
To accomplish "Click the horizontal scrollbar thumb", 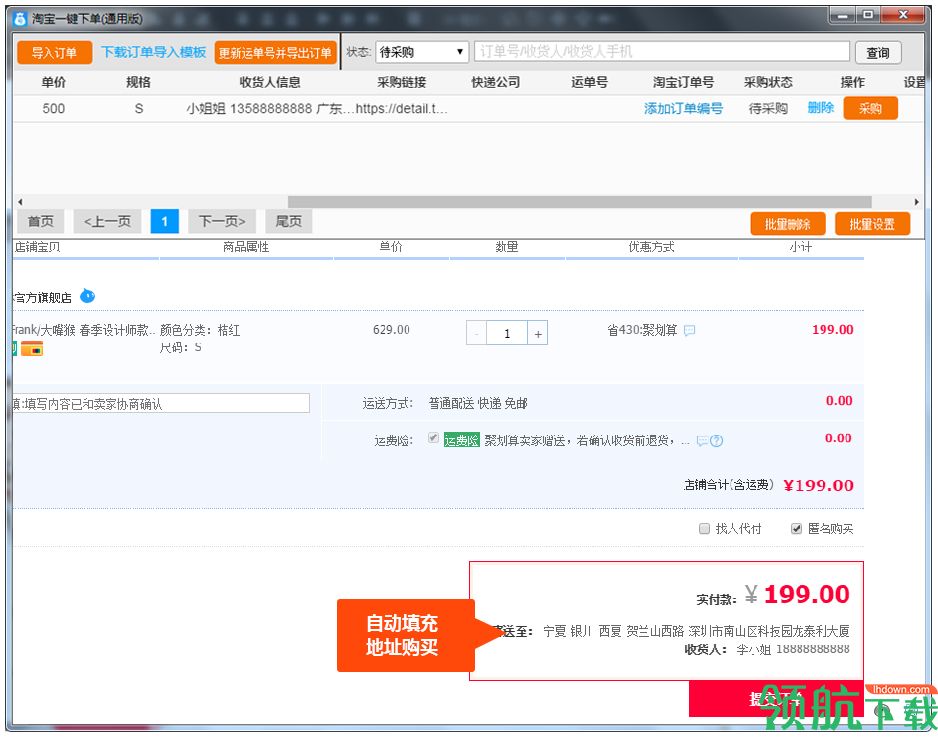I will [x=579, y=202].
